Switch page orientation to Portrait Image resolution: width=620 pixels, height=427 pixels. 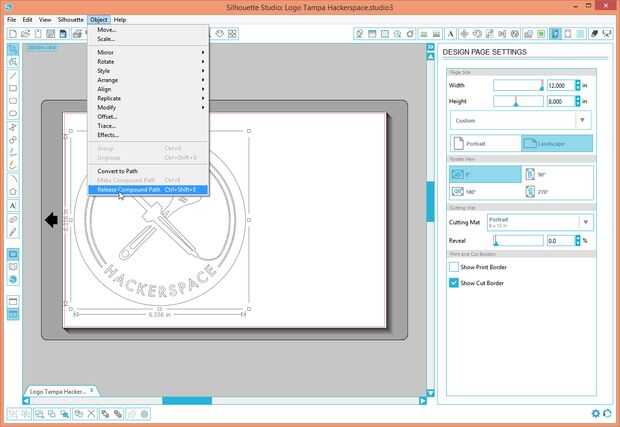point(486,143)
